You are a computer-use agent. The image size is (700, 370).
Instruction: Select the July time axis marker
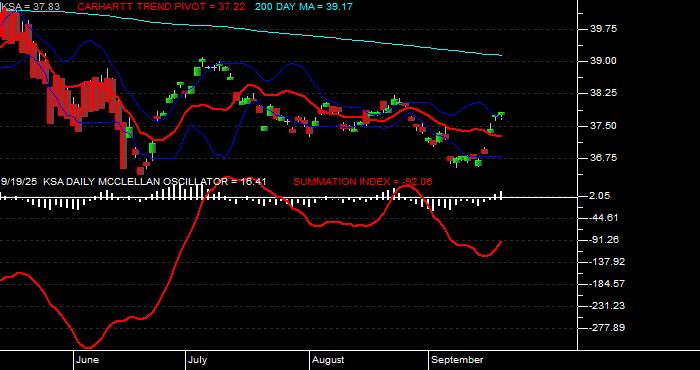pos(197,360)
